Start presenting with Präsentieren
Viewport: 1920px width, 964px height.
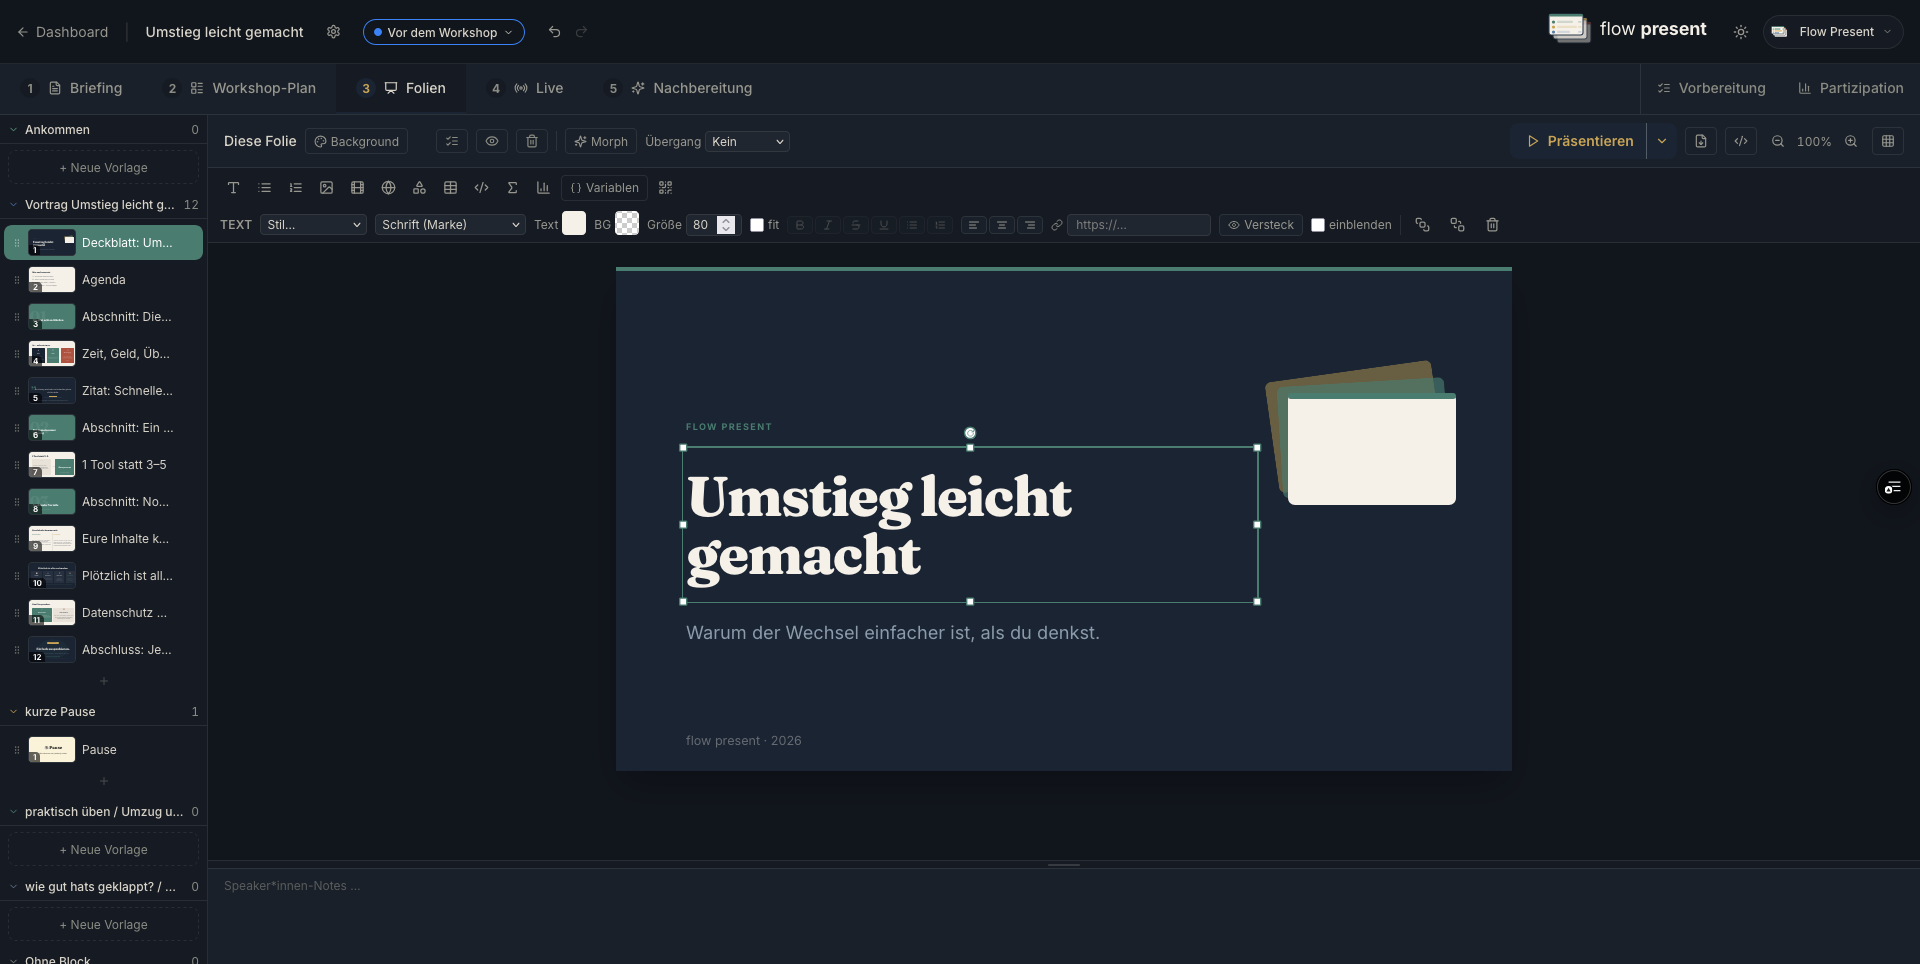[1580, 142]
